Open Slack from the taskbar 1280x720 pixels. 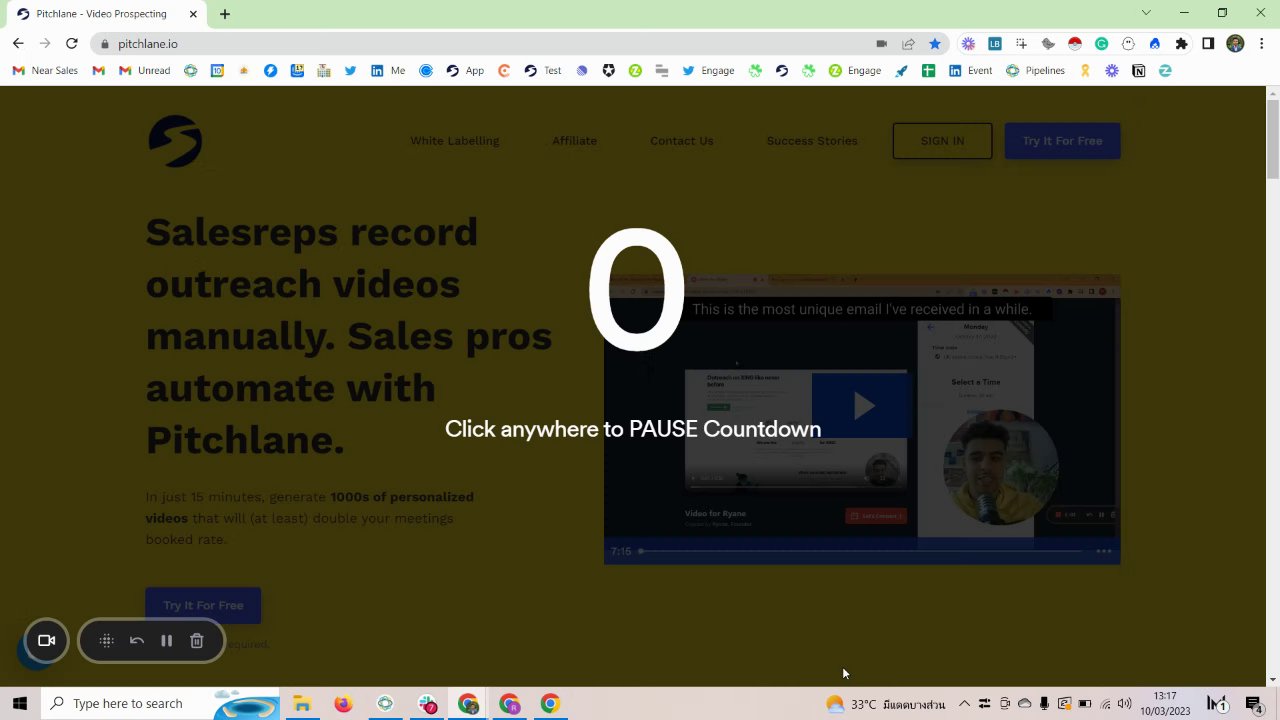[427, 704]
